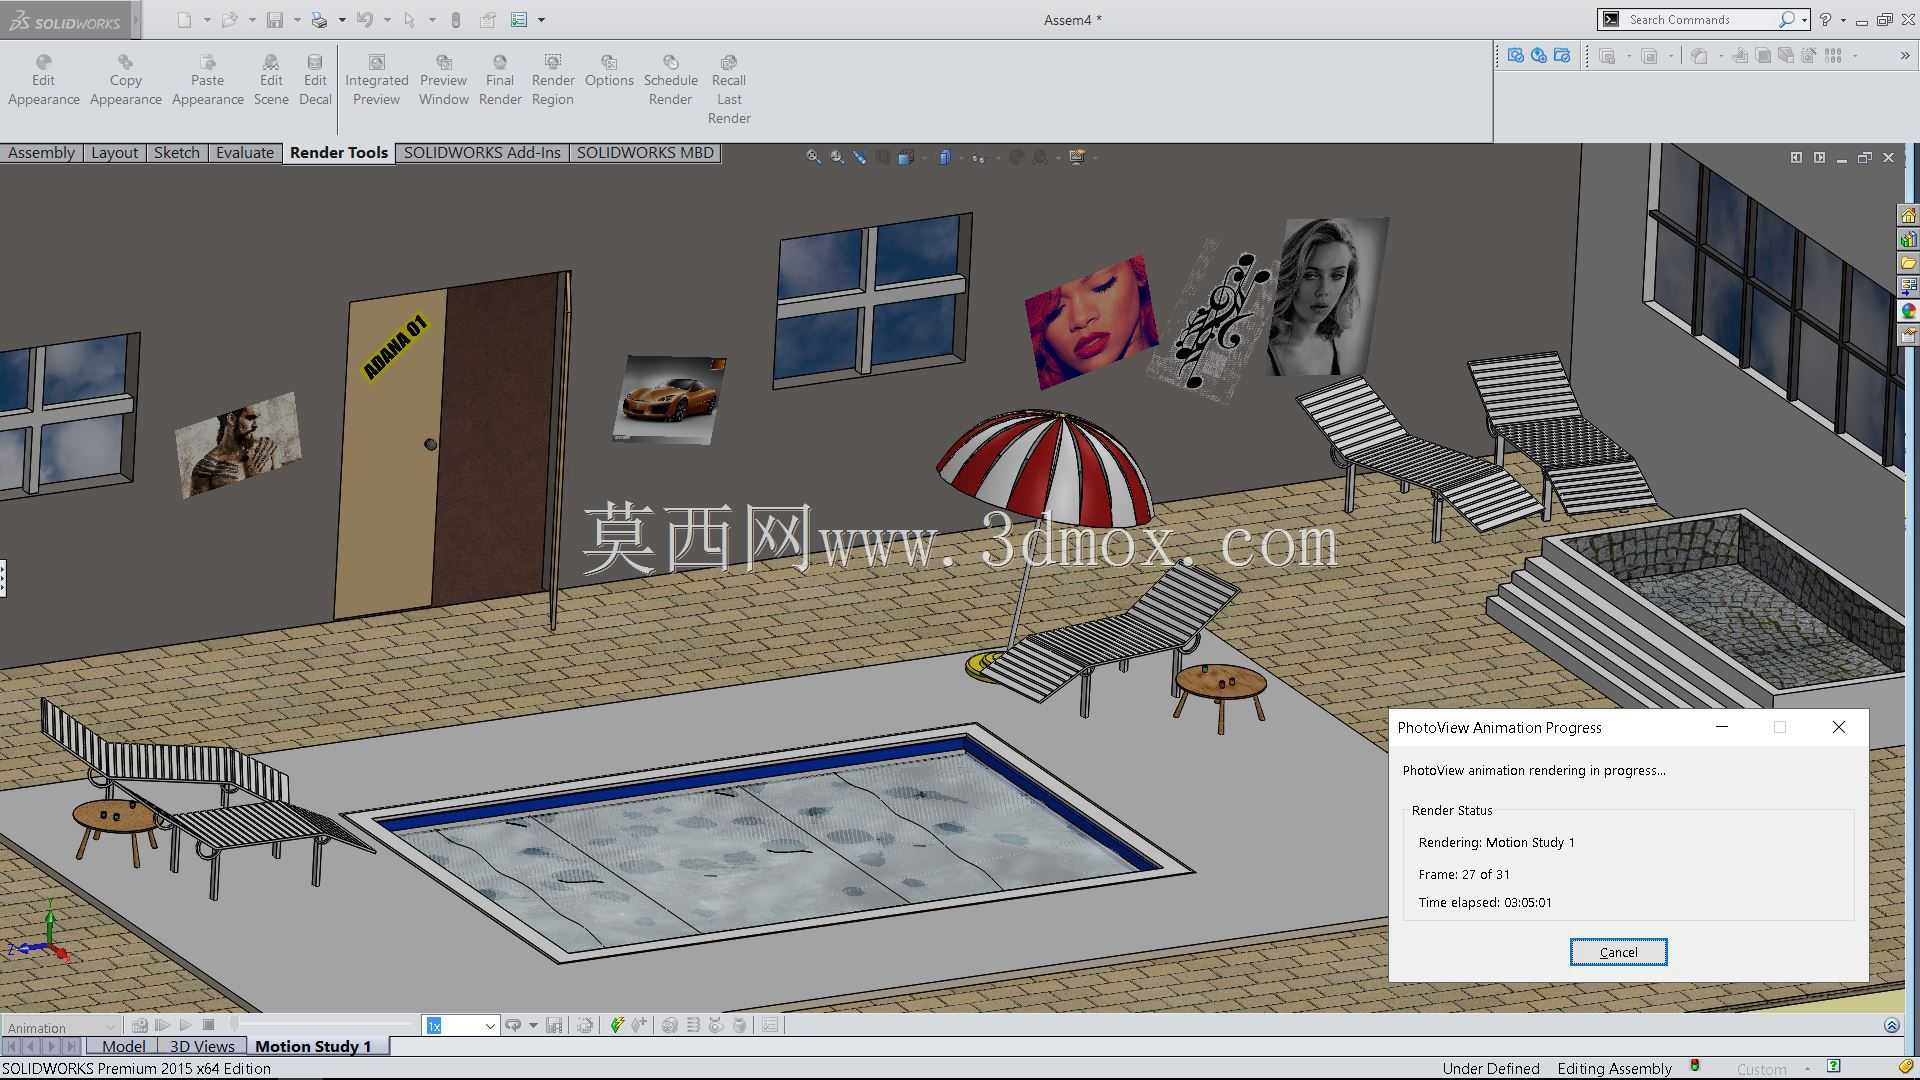Click the Help question mark icon
The height and width of the screenshot is (1080, 1920).
click(1825, 19)
